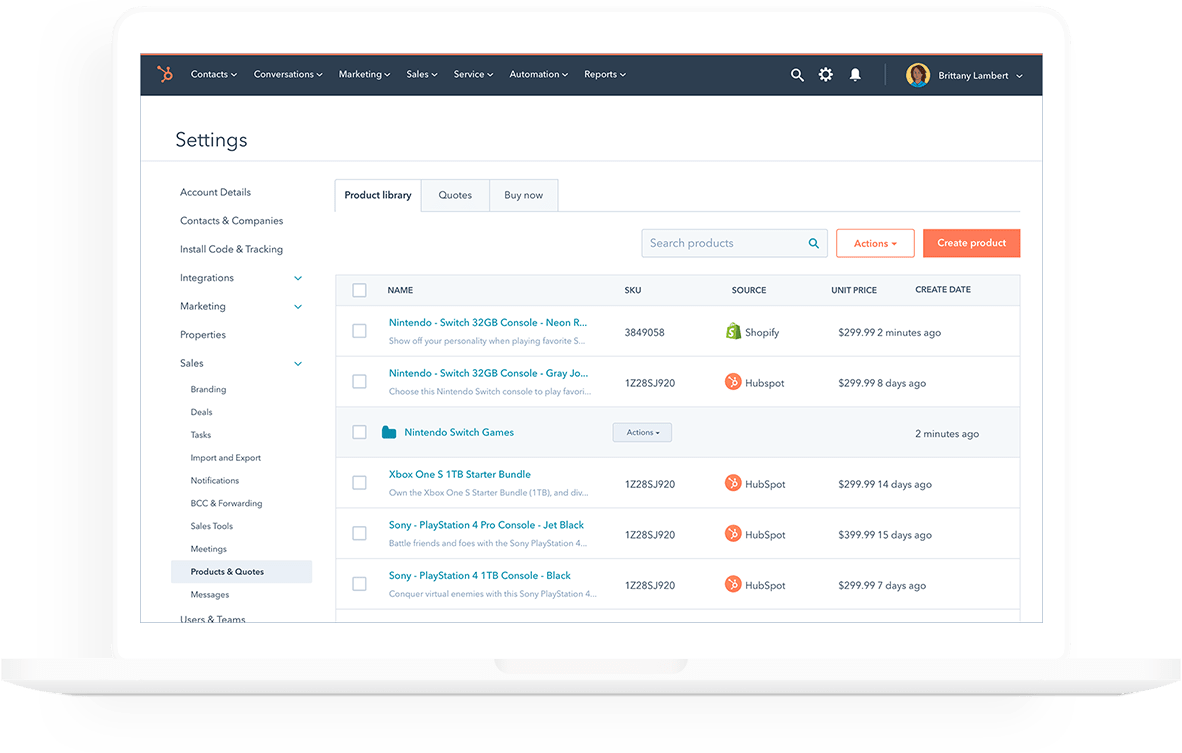The width and height of the screenshot is (1182, 753).
Task: Click the Create product button
Action: tap(971, 243)
